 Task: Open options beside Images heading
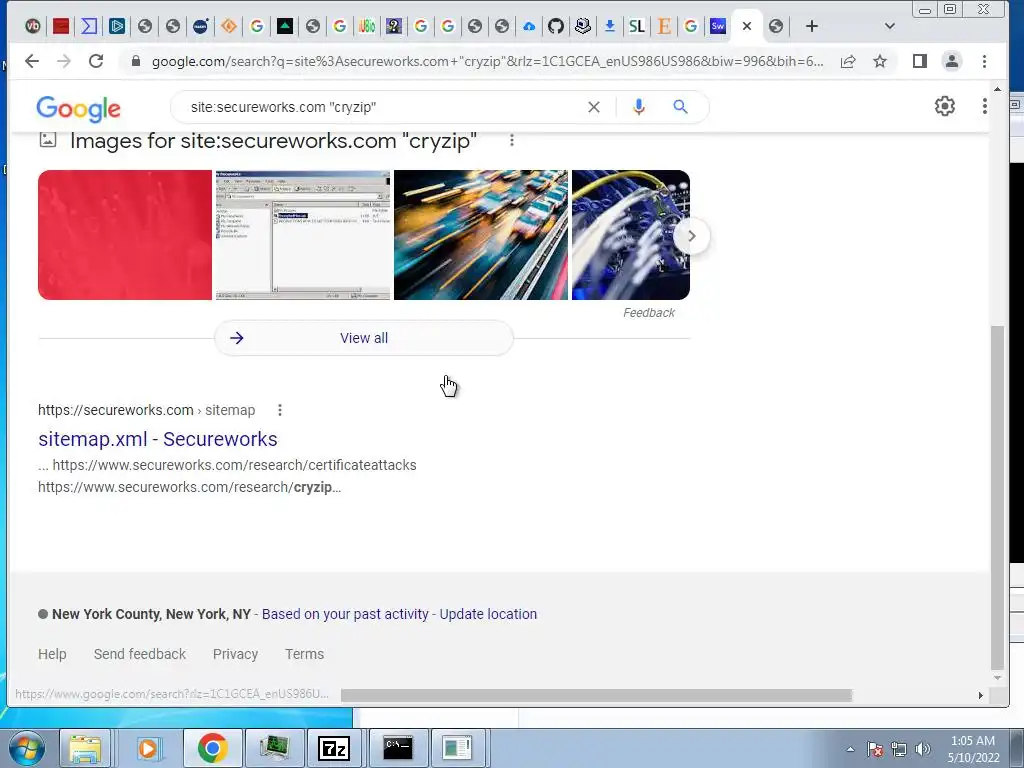pyautogui.click(x=512, y=140)
